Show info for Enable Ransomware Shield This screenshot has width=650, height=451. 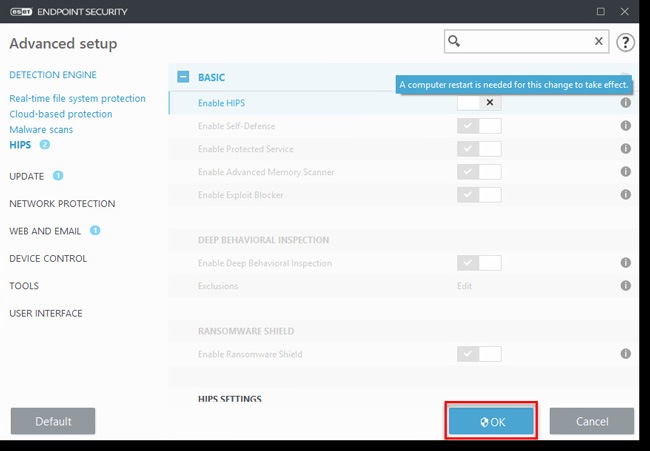pos(626,354)
